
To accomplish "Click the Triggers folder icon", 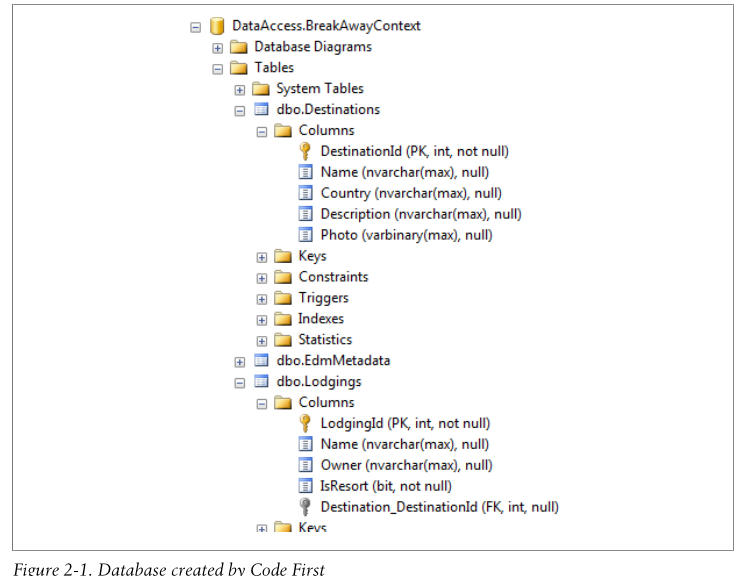I will (283, 298).
